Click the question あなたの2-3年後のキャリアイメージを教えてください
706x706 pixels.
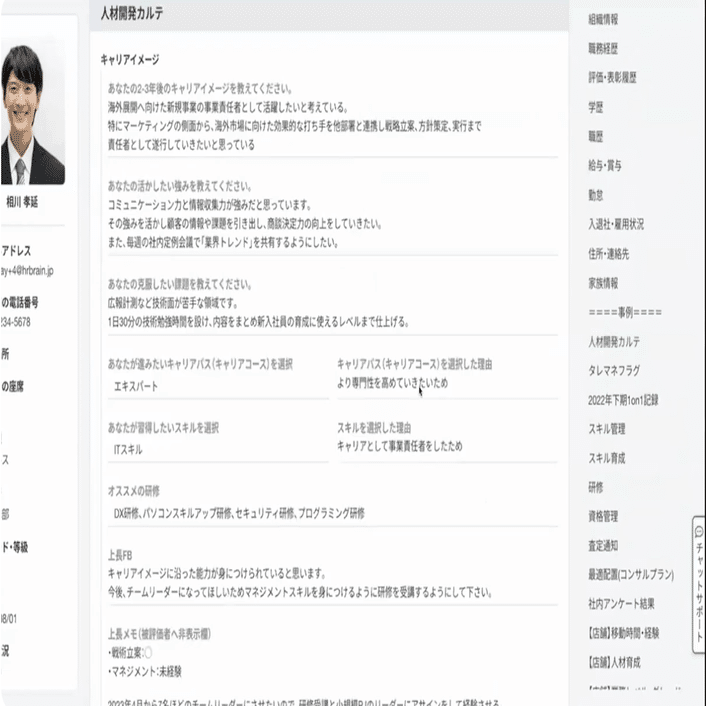pos(200,88)
